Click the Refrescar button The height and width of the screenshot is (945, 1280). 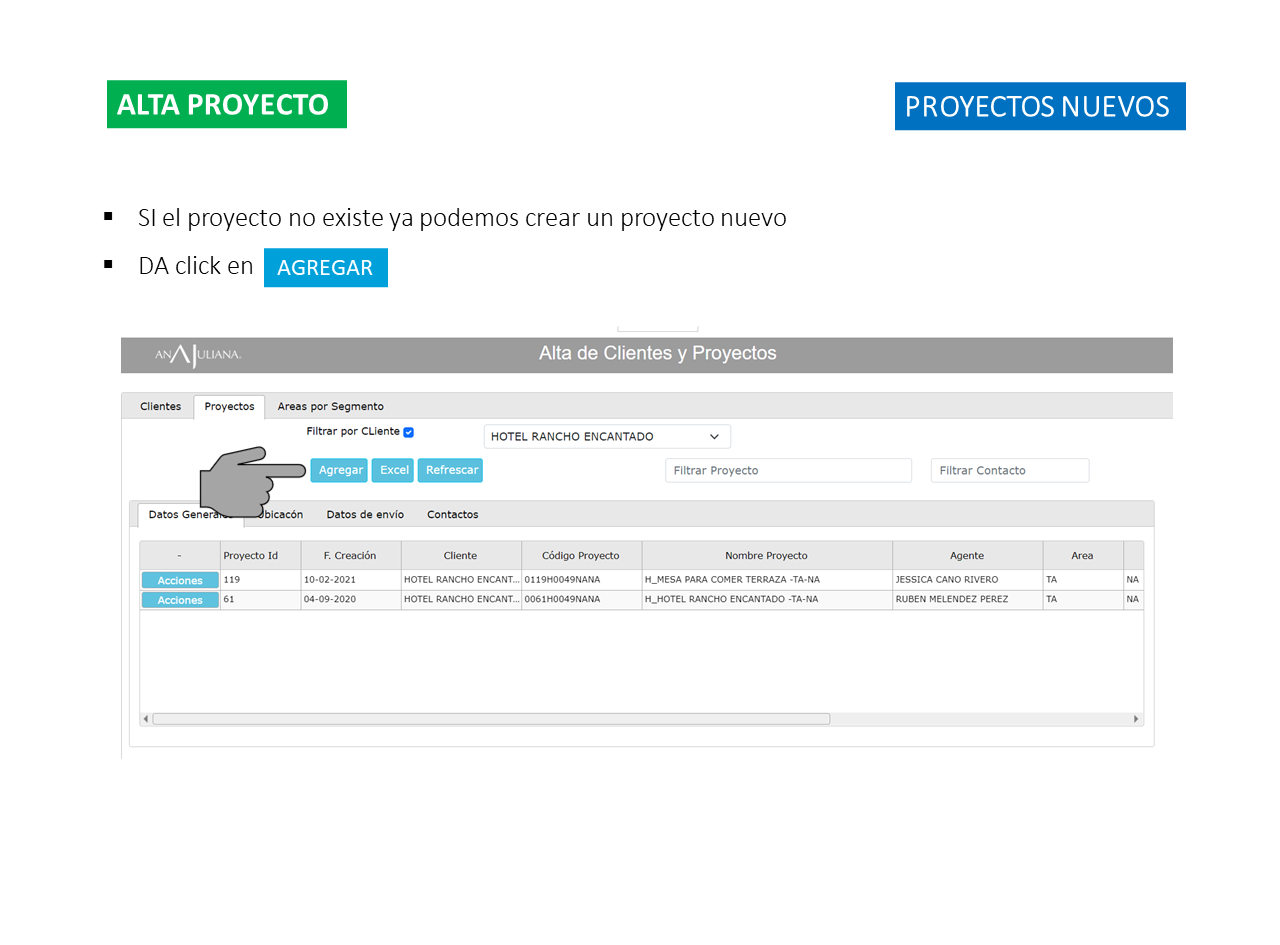[x=451, y=471]
